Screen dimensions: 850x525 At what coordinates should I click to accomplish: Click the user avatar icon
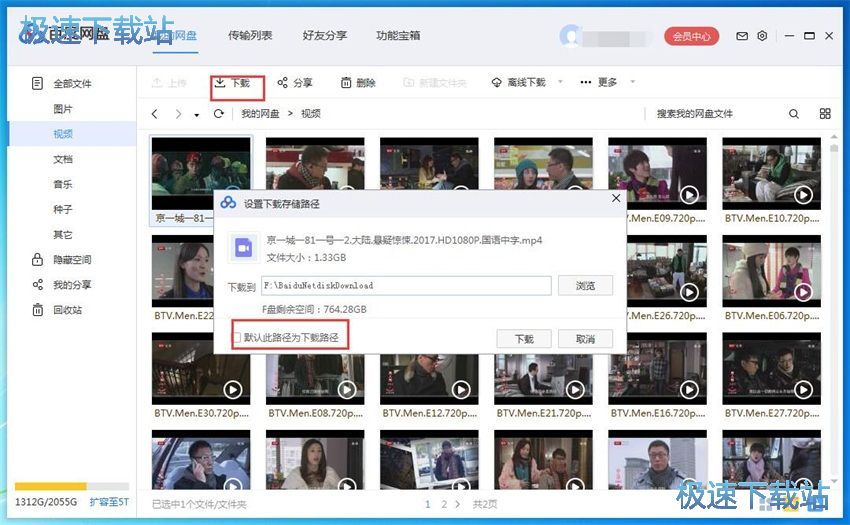coord(571,36)
